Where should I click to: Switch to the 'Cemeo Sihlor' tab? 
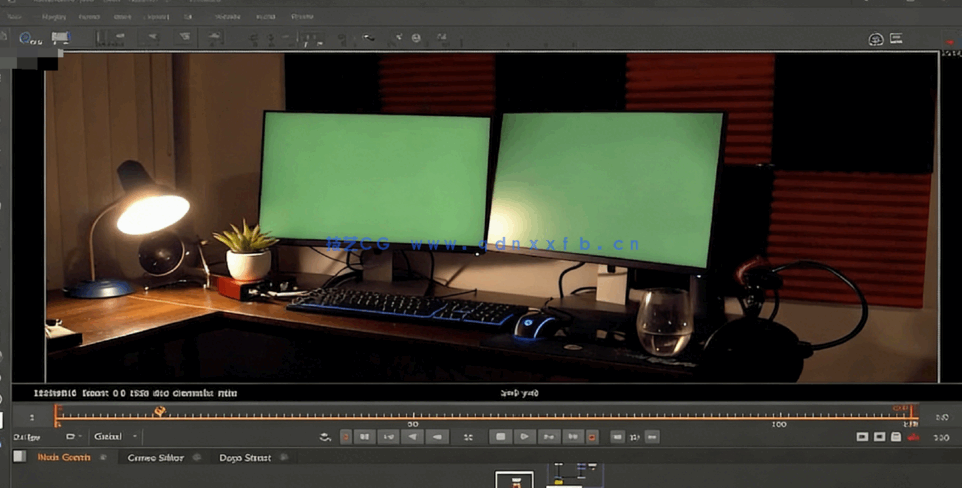155,457
